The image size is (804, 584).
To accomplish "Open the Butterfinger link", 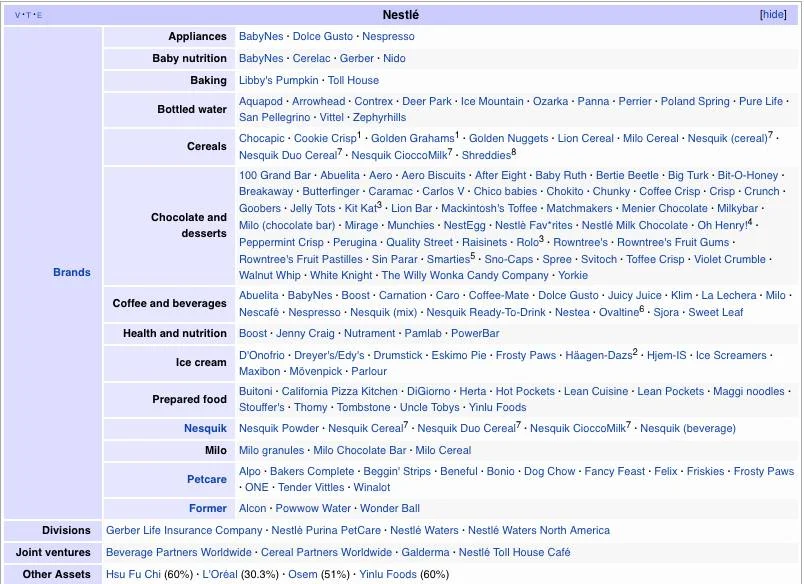I will (x=331, y=191).
